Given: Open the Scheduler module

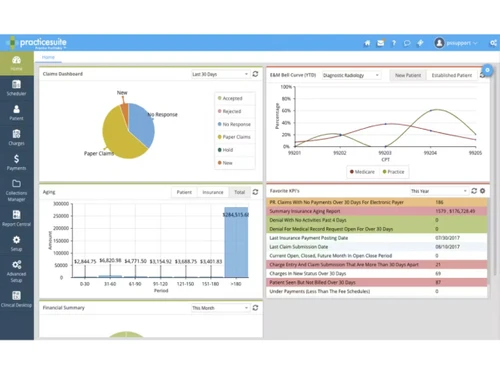Looking at the screenshot, I should click(17, 88).
